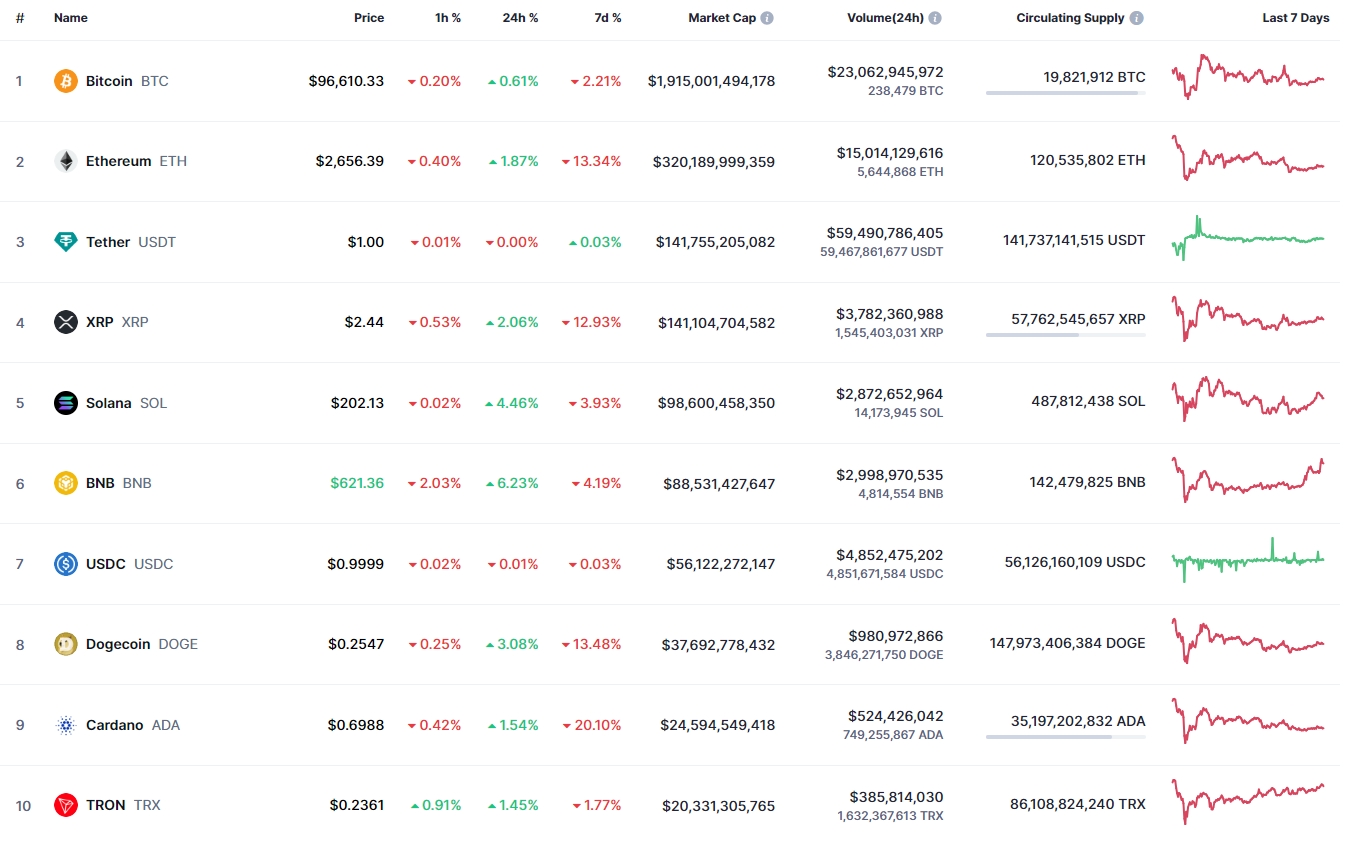
Task: Sort by the 7d % column header
Action: click(x=604, y=18)
